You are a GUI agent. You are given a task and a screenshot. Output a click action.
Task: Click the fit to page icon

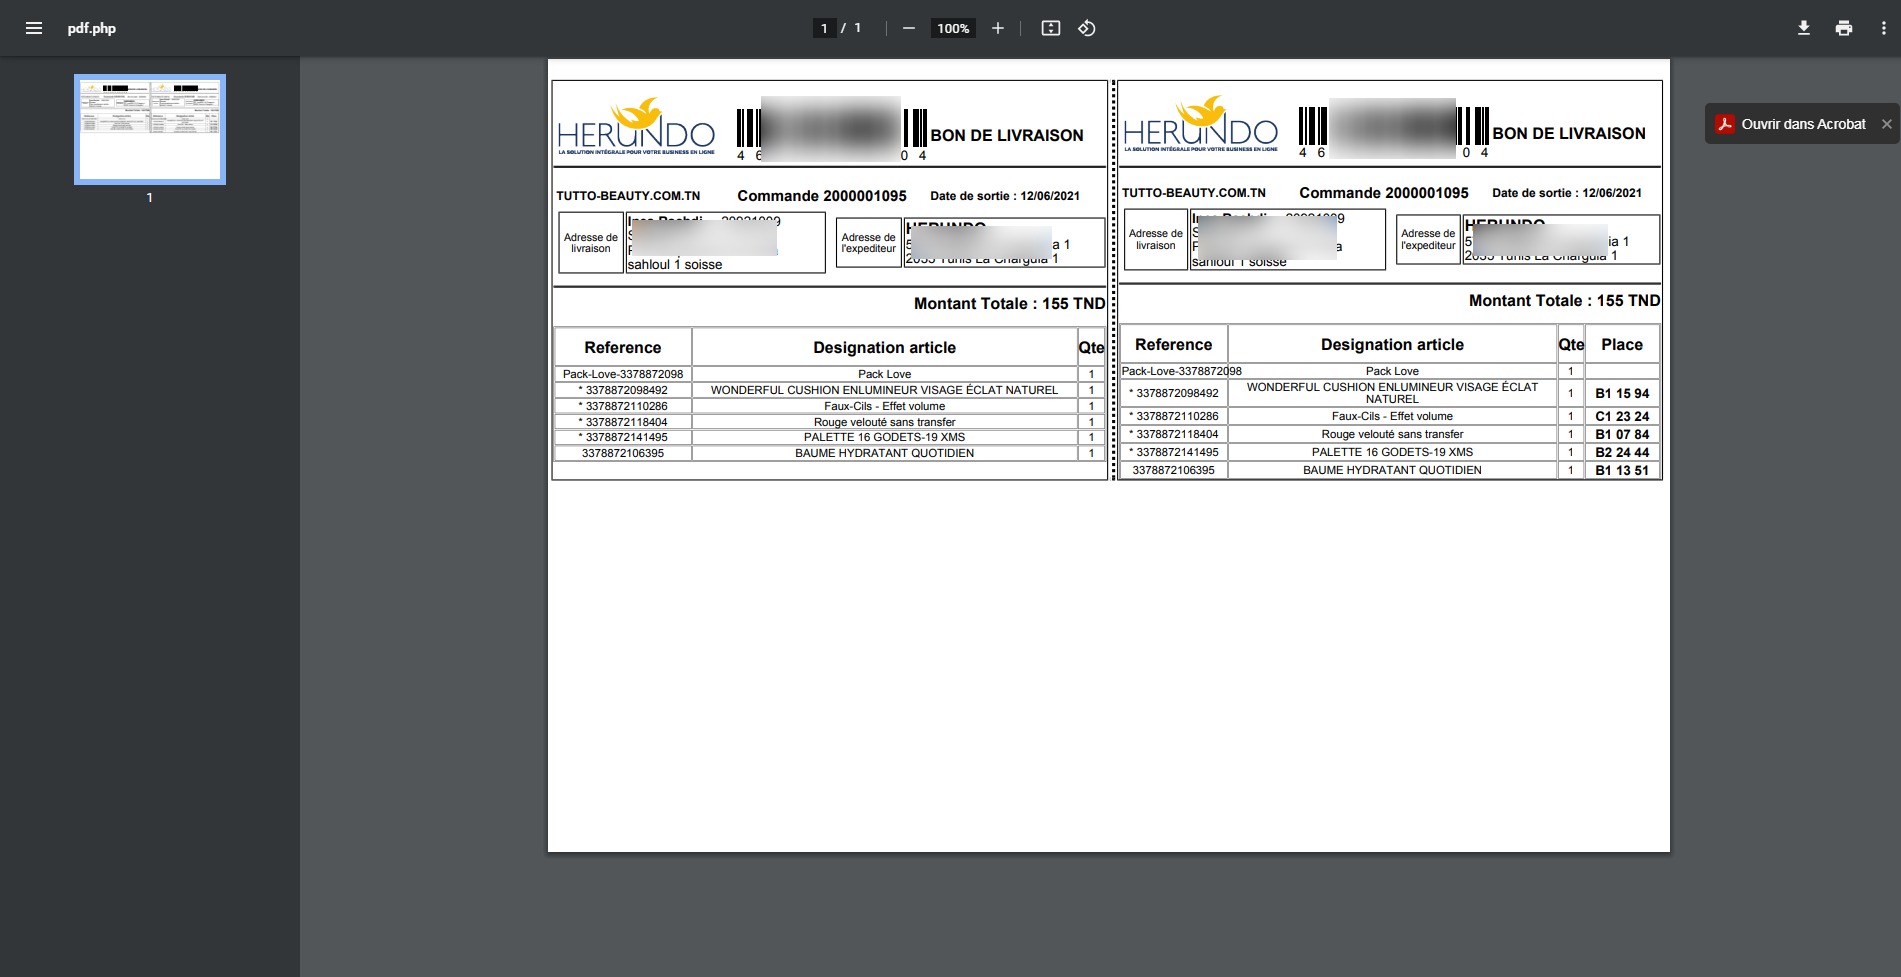(x=1051, y=28)
